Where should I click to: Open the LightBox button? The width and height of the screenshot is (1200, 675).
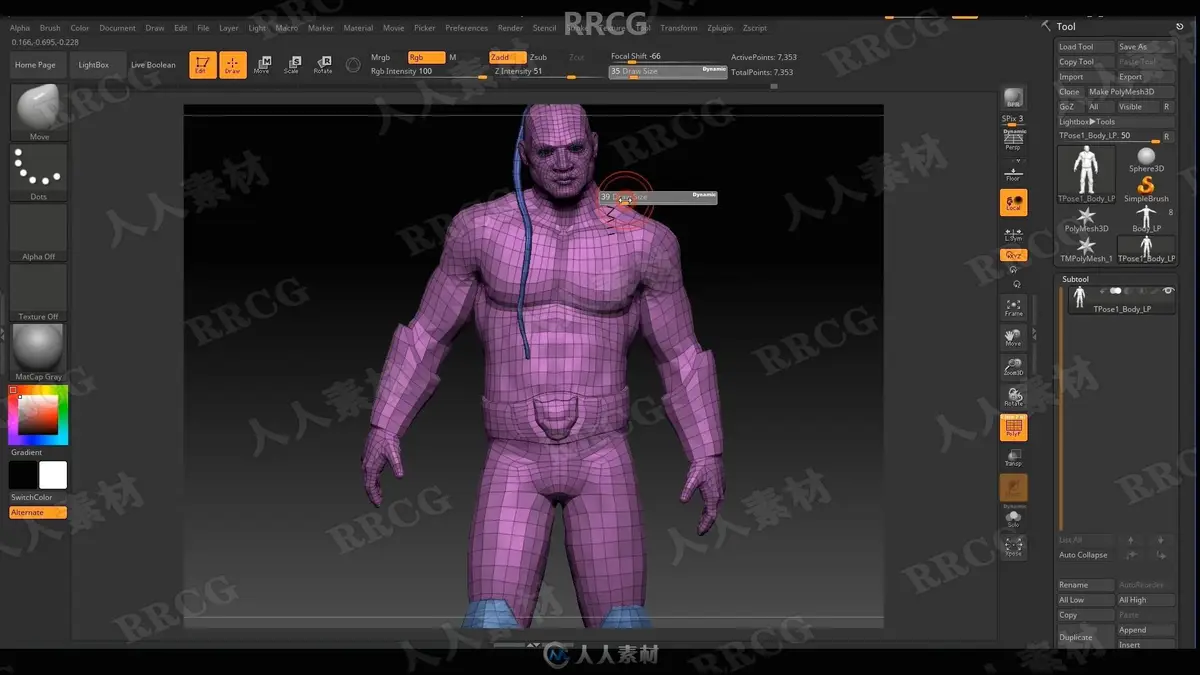point(94,65)
